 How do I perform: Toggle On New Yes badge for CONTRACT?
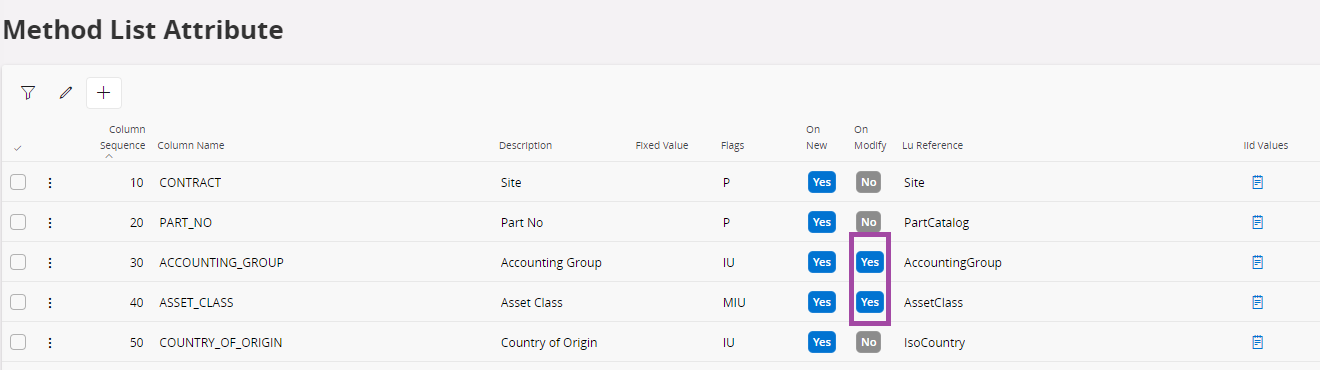coord(822,182)
